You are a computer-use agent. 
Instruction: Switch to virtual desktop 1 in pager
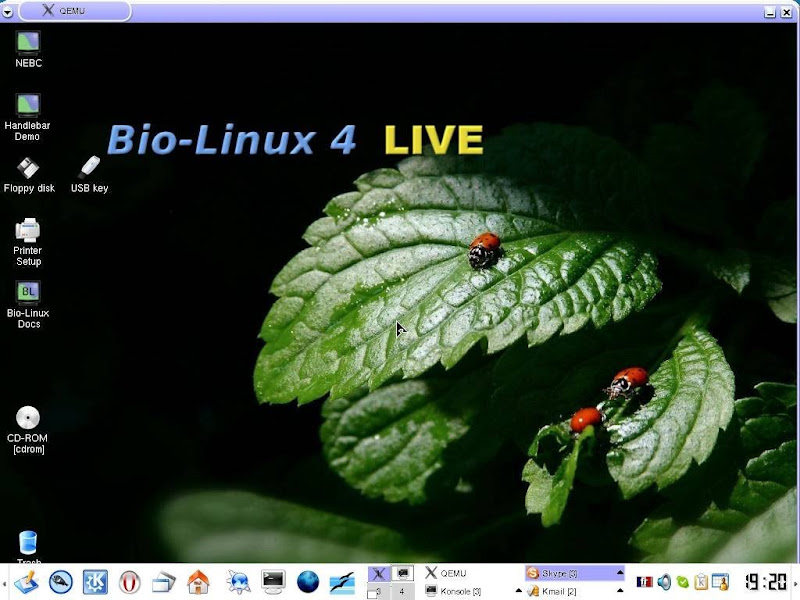pyautogui.click(x=379, y=573)
